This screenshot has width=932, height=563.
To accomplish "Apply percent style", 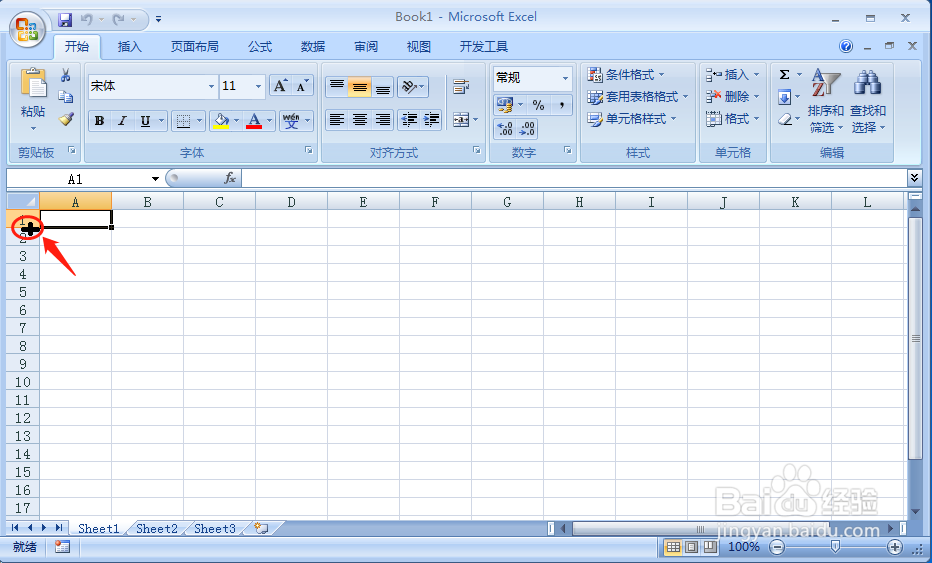I will 539,105.
